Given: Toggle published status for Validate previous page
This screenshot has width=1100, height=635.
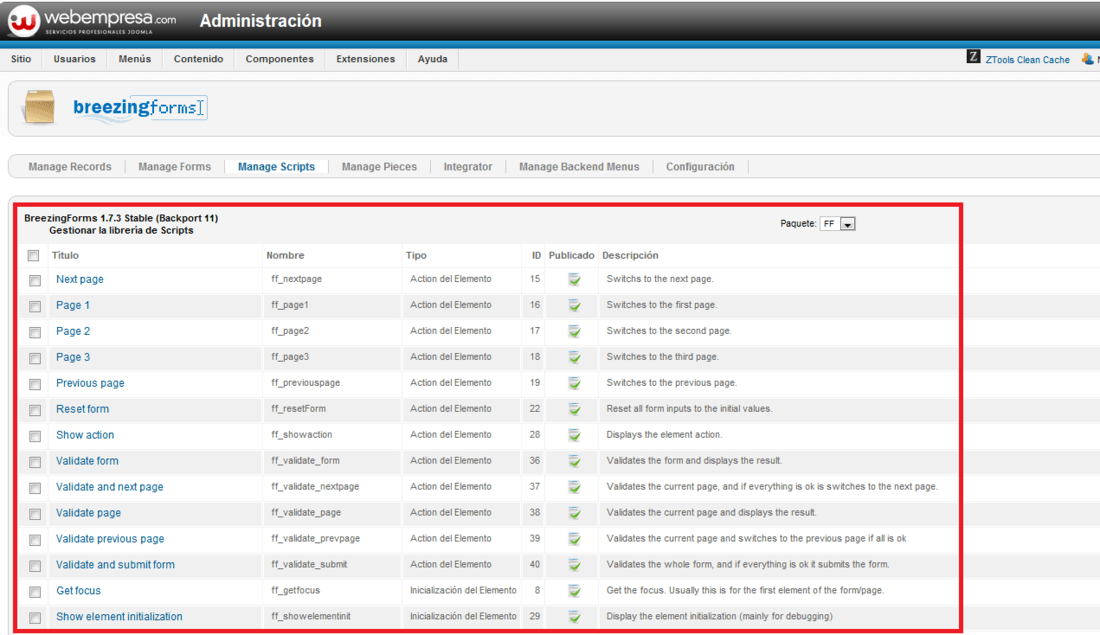Looking at the screenshot, I should click(575, 539).
